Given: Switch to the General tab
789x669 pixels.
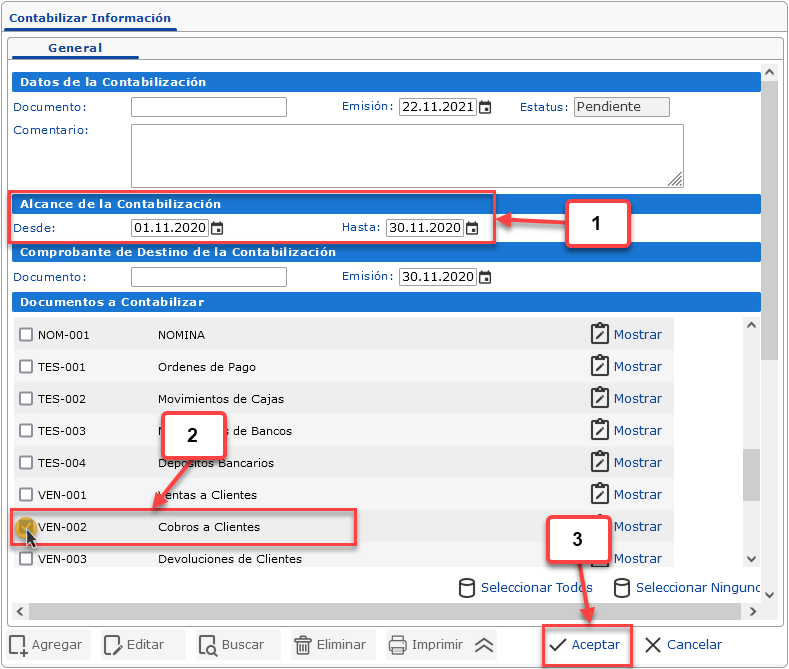Looking at the screenshot, I should pos(75,48).
